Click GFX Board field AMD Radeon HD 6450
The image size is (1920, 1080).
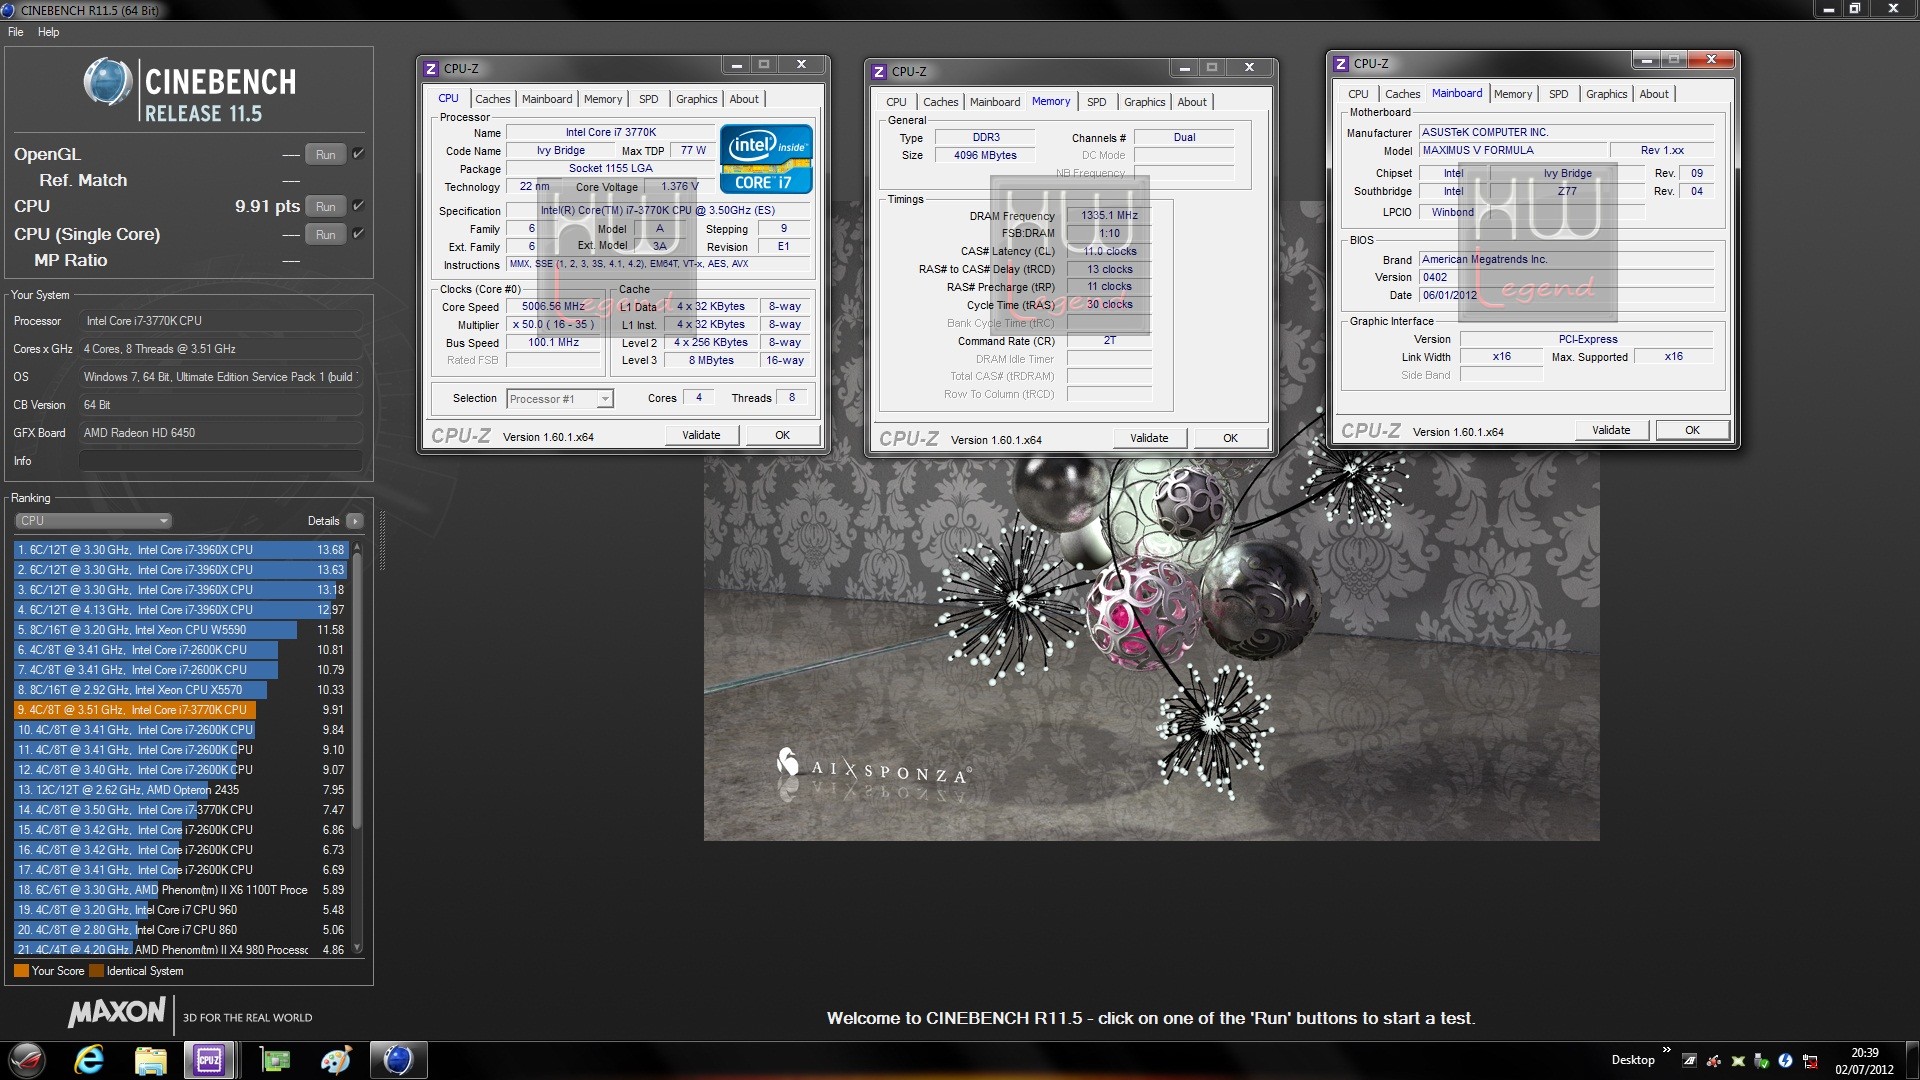221,433
